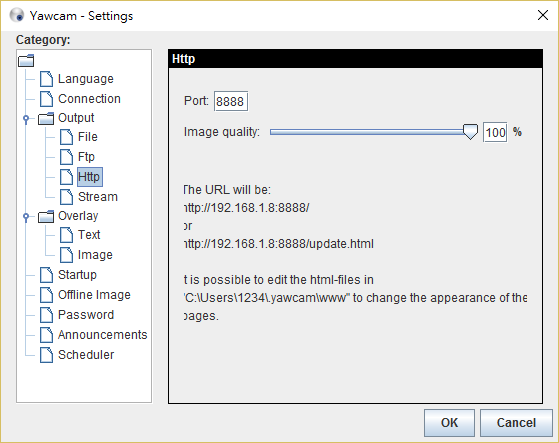Screen dimensions: 559x443
Task: Open the Password settings category
Action: pyautogui.click(x=86, y=315)
